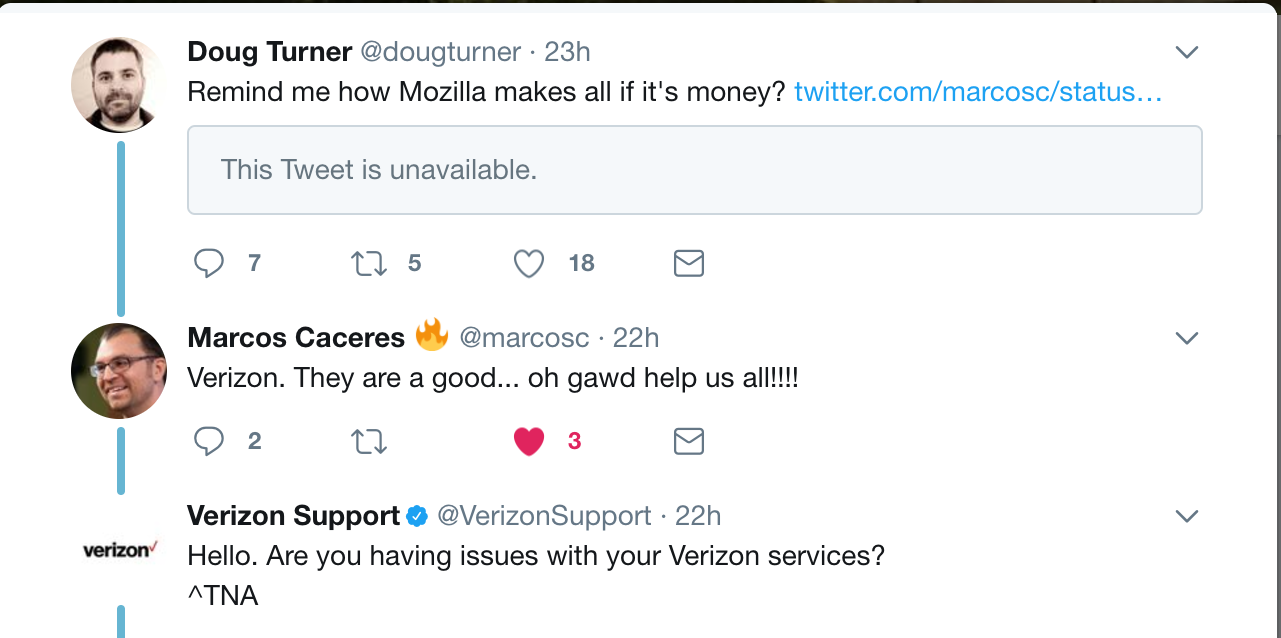The image size is (1281, 638).
Task: Share Marcos Caceres' tweet via message icon
Action: 689,441
